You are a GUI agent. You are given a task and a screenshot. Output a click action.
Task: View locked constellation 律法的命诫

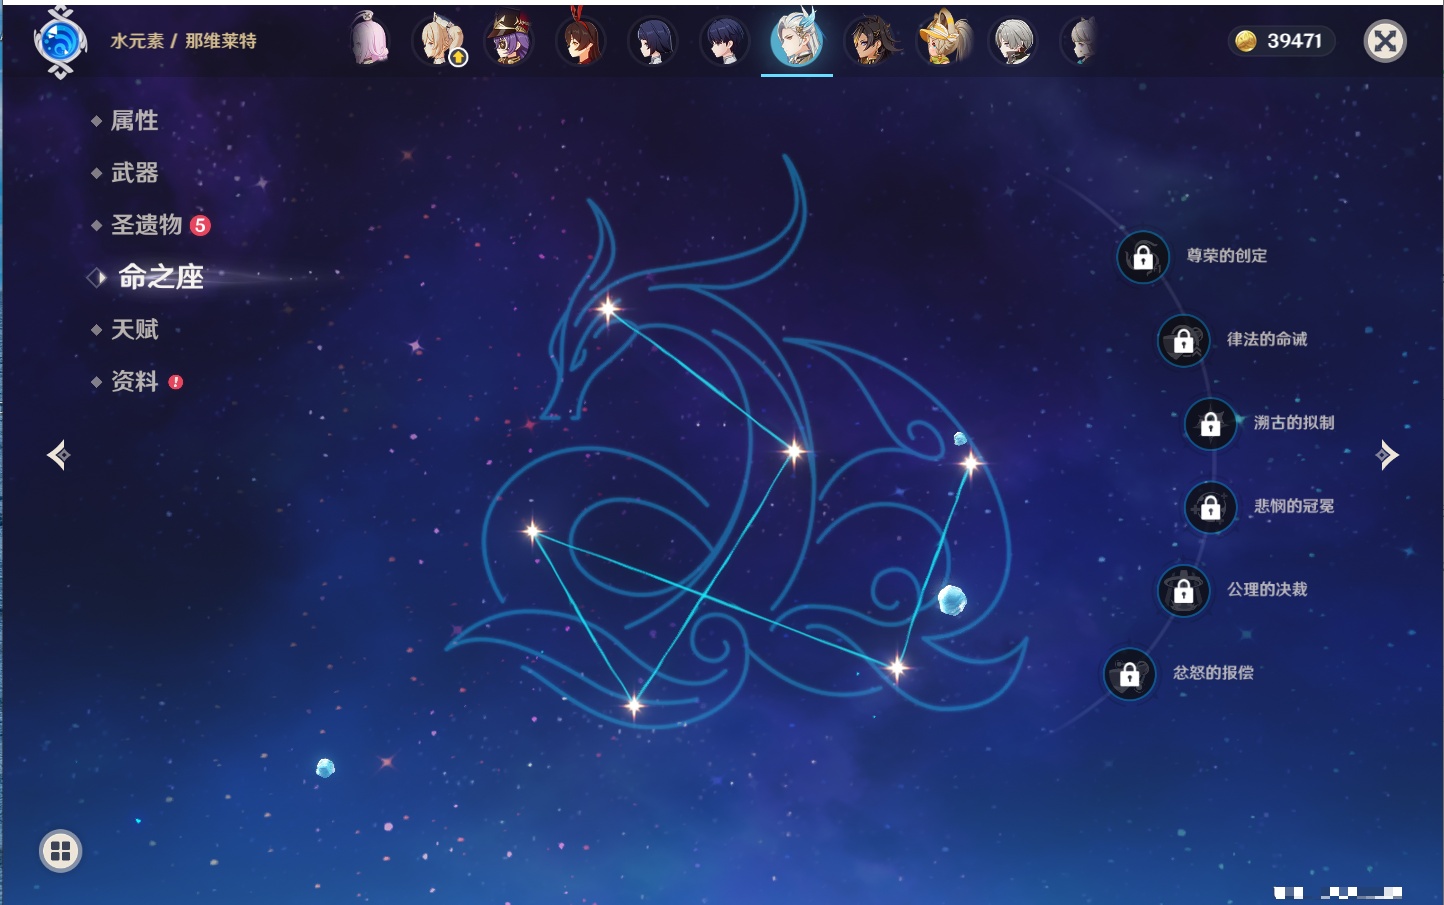[x=1183, y=340]
